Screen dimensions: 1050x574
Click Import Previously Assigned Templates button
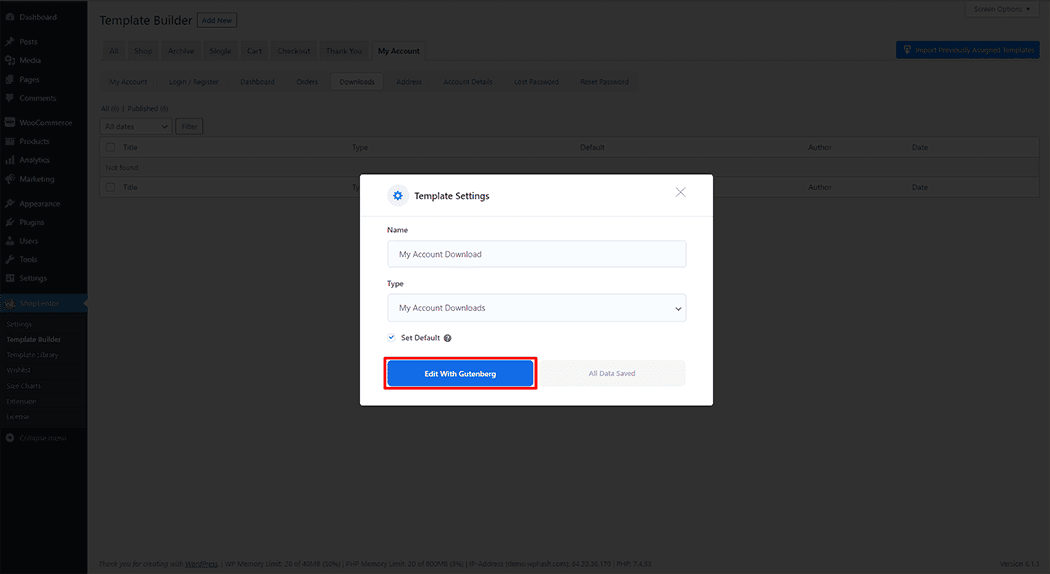click(967, 50)
